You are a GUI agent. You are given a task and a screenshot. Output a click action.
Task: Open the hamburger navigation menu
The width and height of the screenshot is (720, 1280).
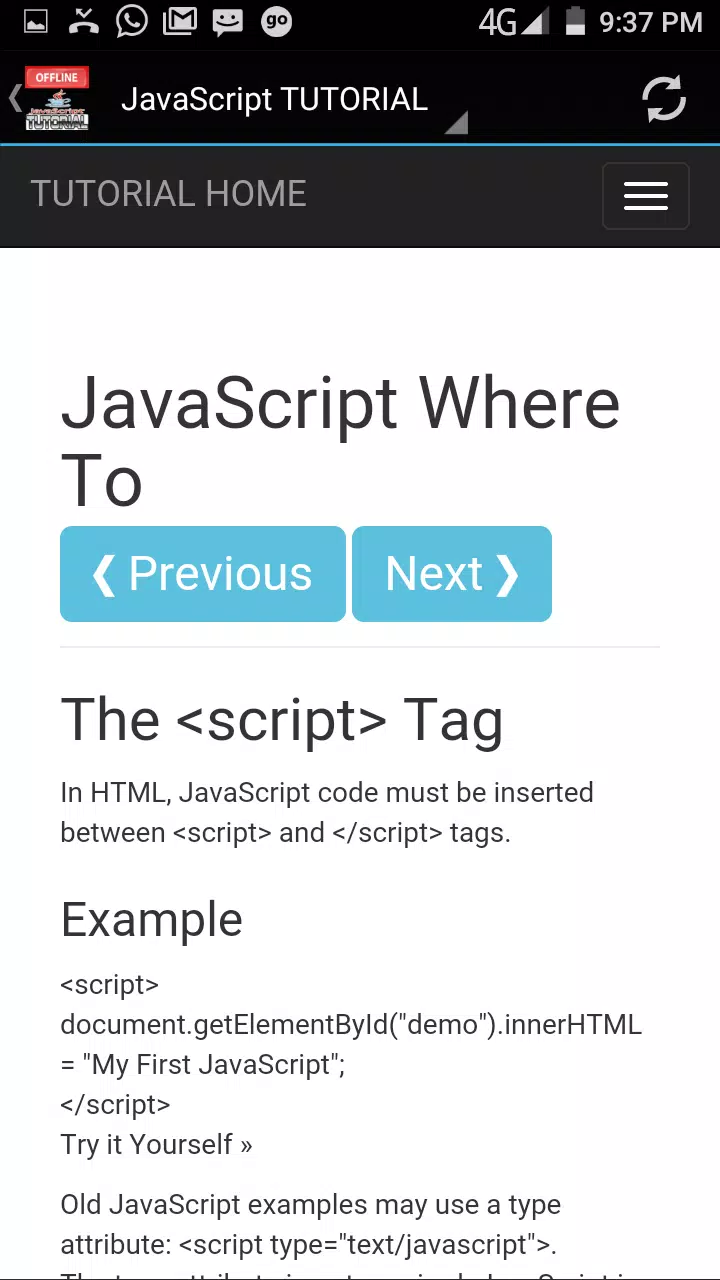click(x=646, y=196)
